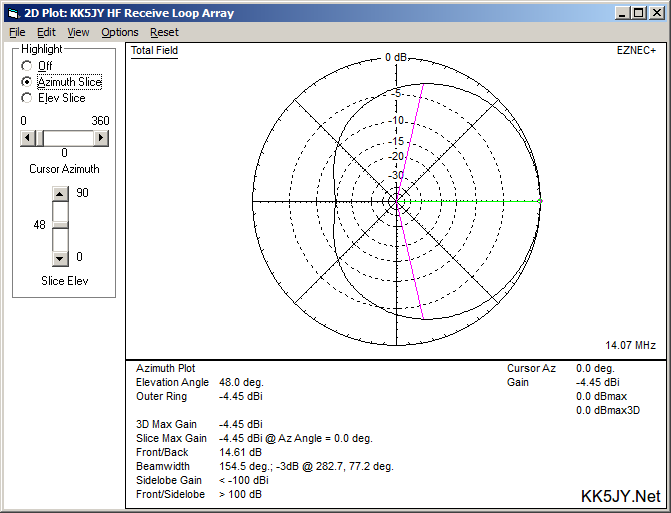671x513 pixels.
Task: Click the Cursor Azimuth left arrow
Action: pos(27,138)
